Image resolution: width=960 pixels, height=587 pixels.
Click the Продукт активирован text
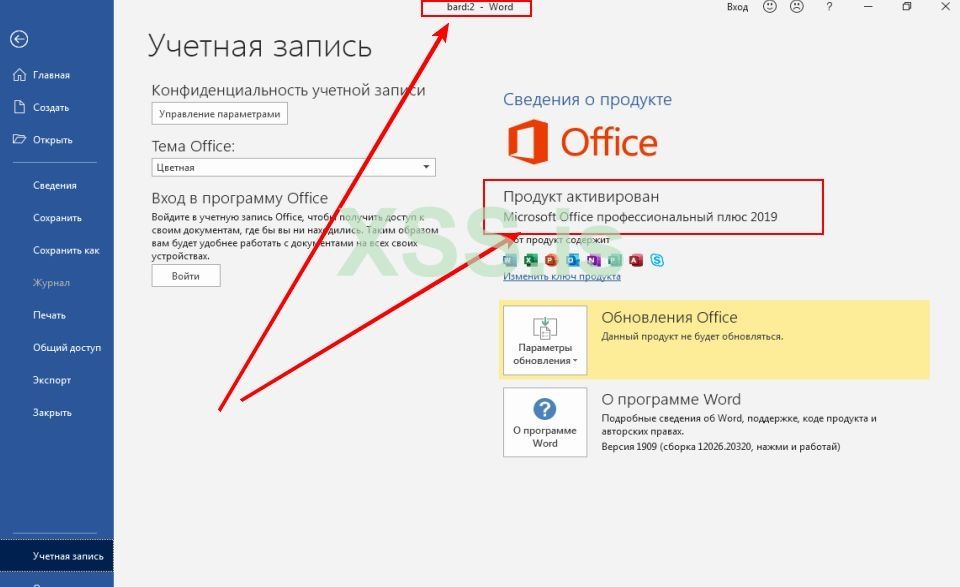click(581, 196)
